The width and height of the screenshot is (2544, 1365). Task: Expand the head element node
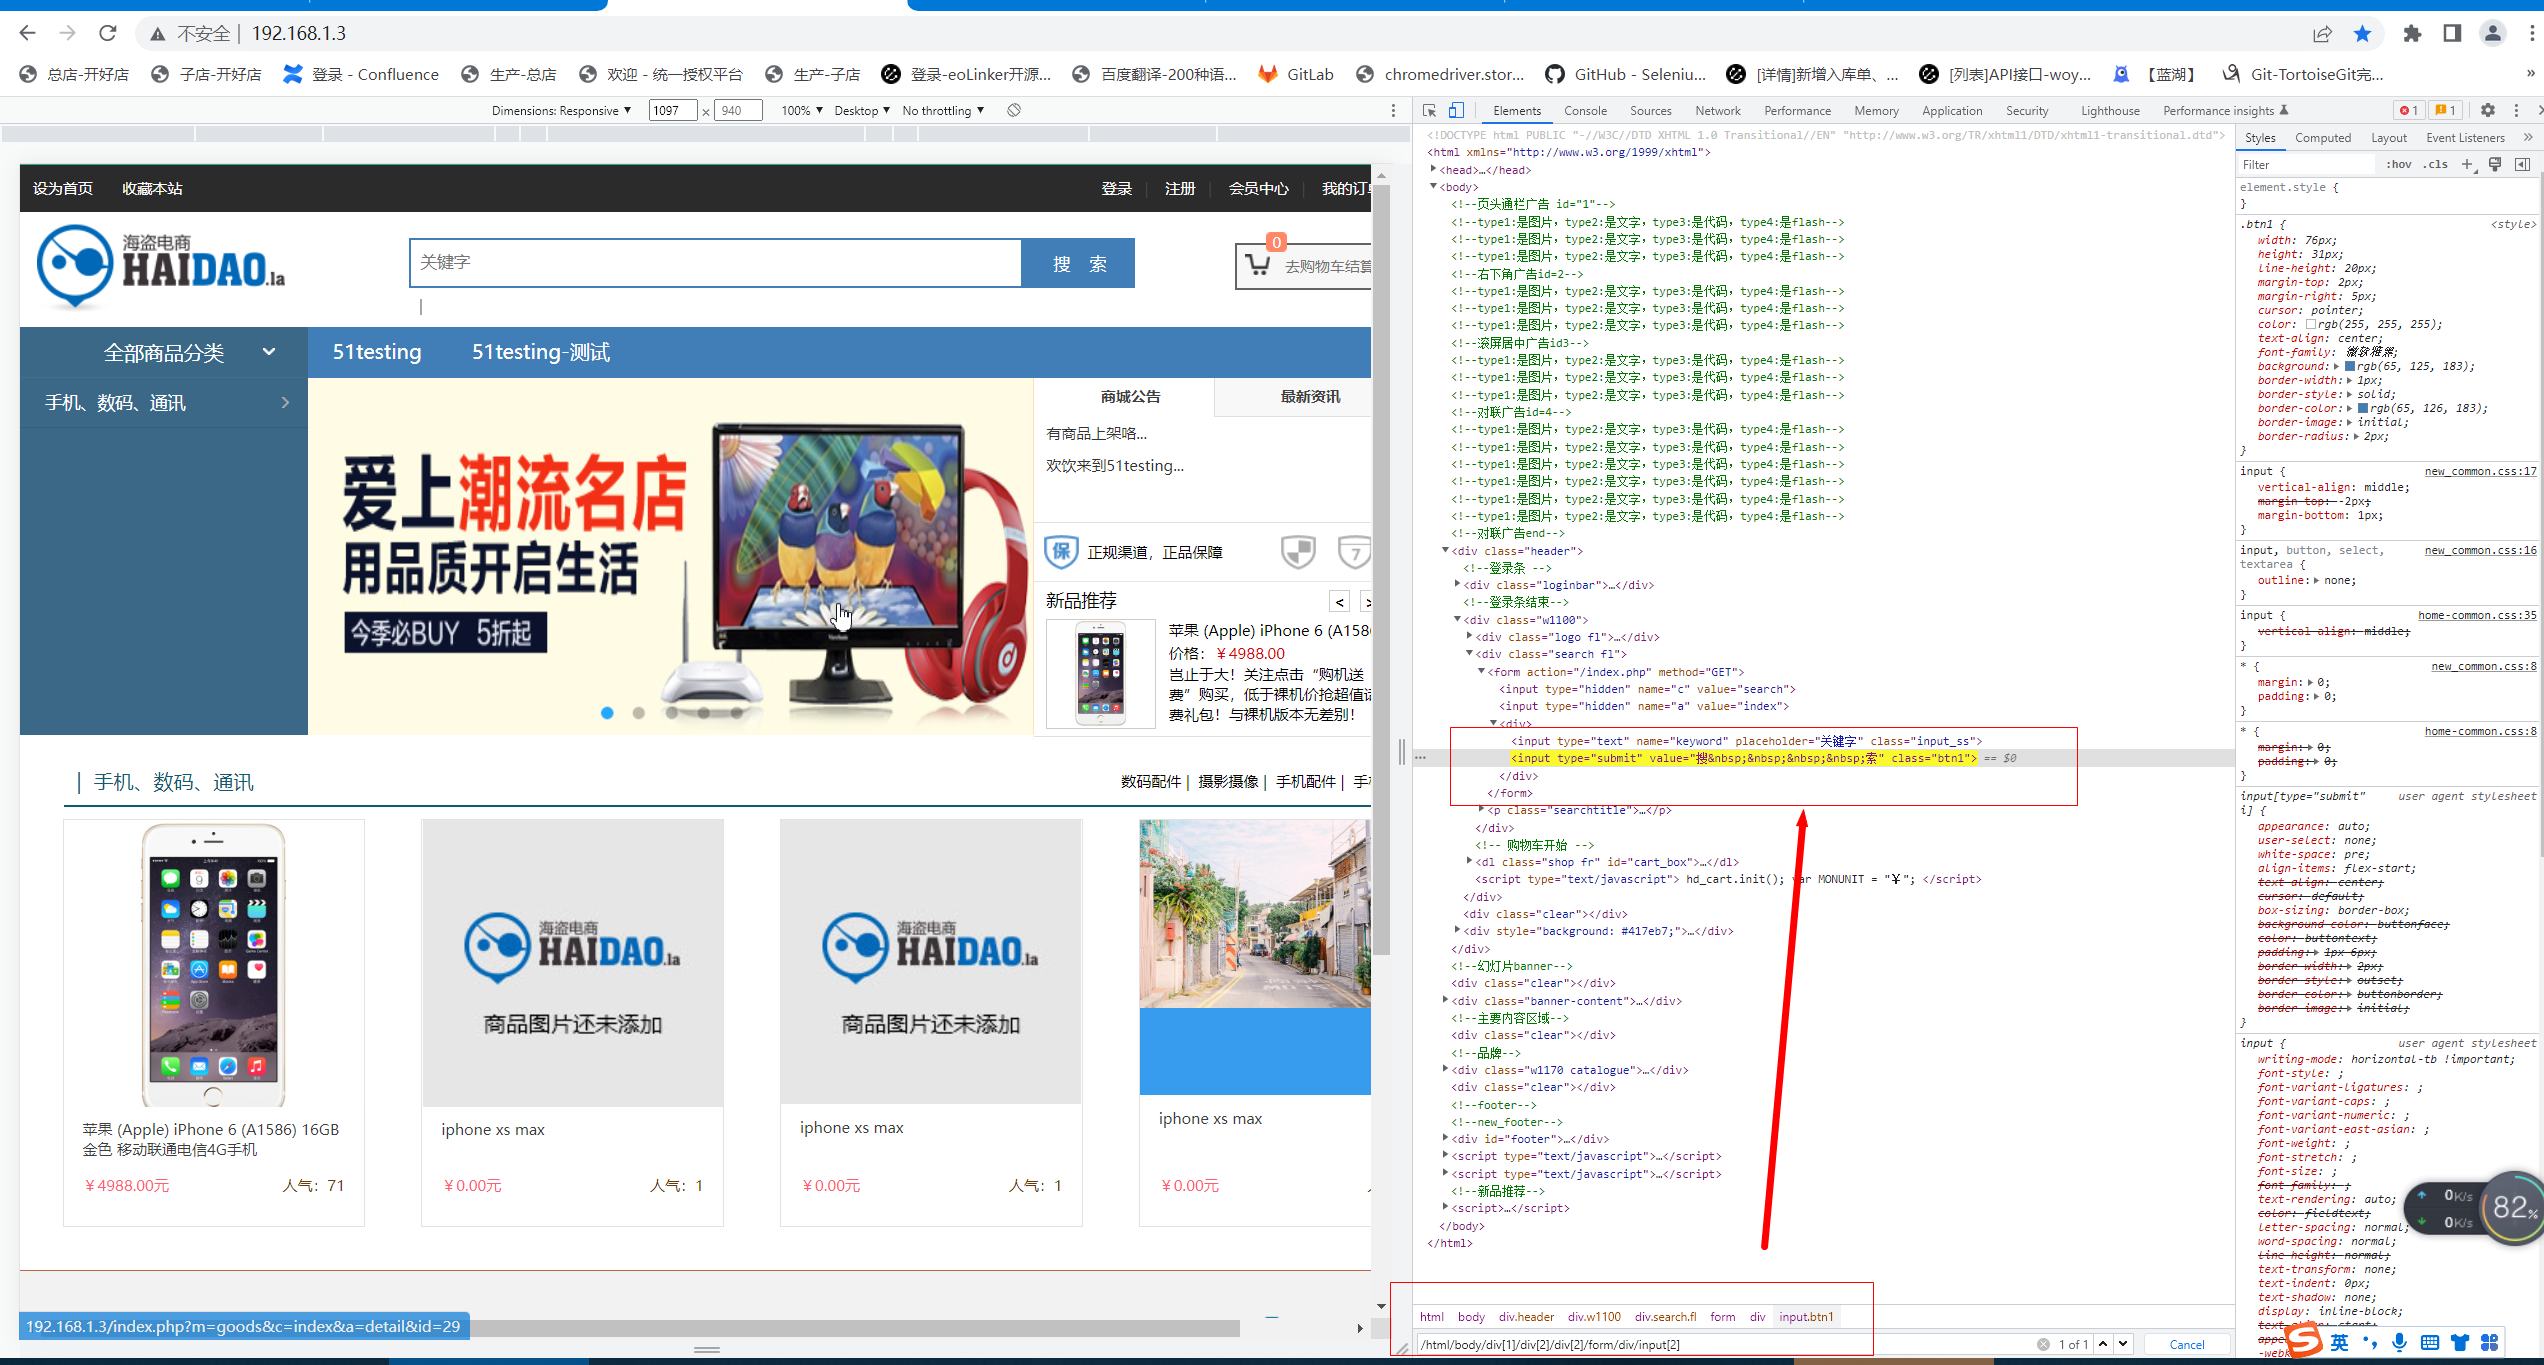(x=1434, y=170)
